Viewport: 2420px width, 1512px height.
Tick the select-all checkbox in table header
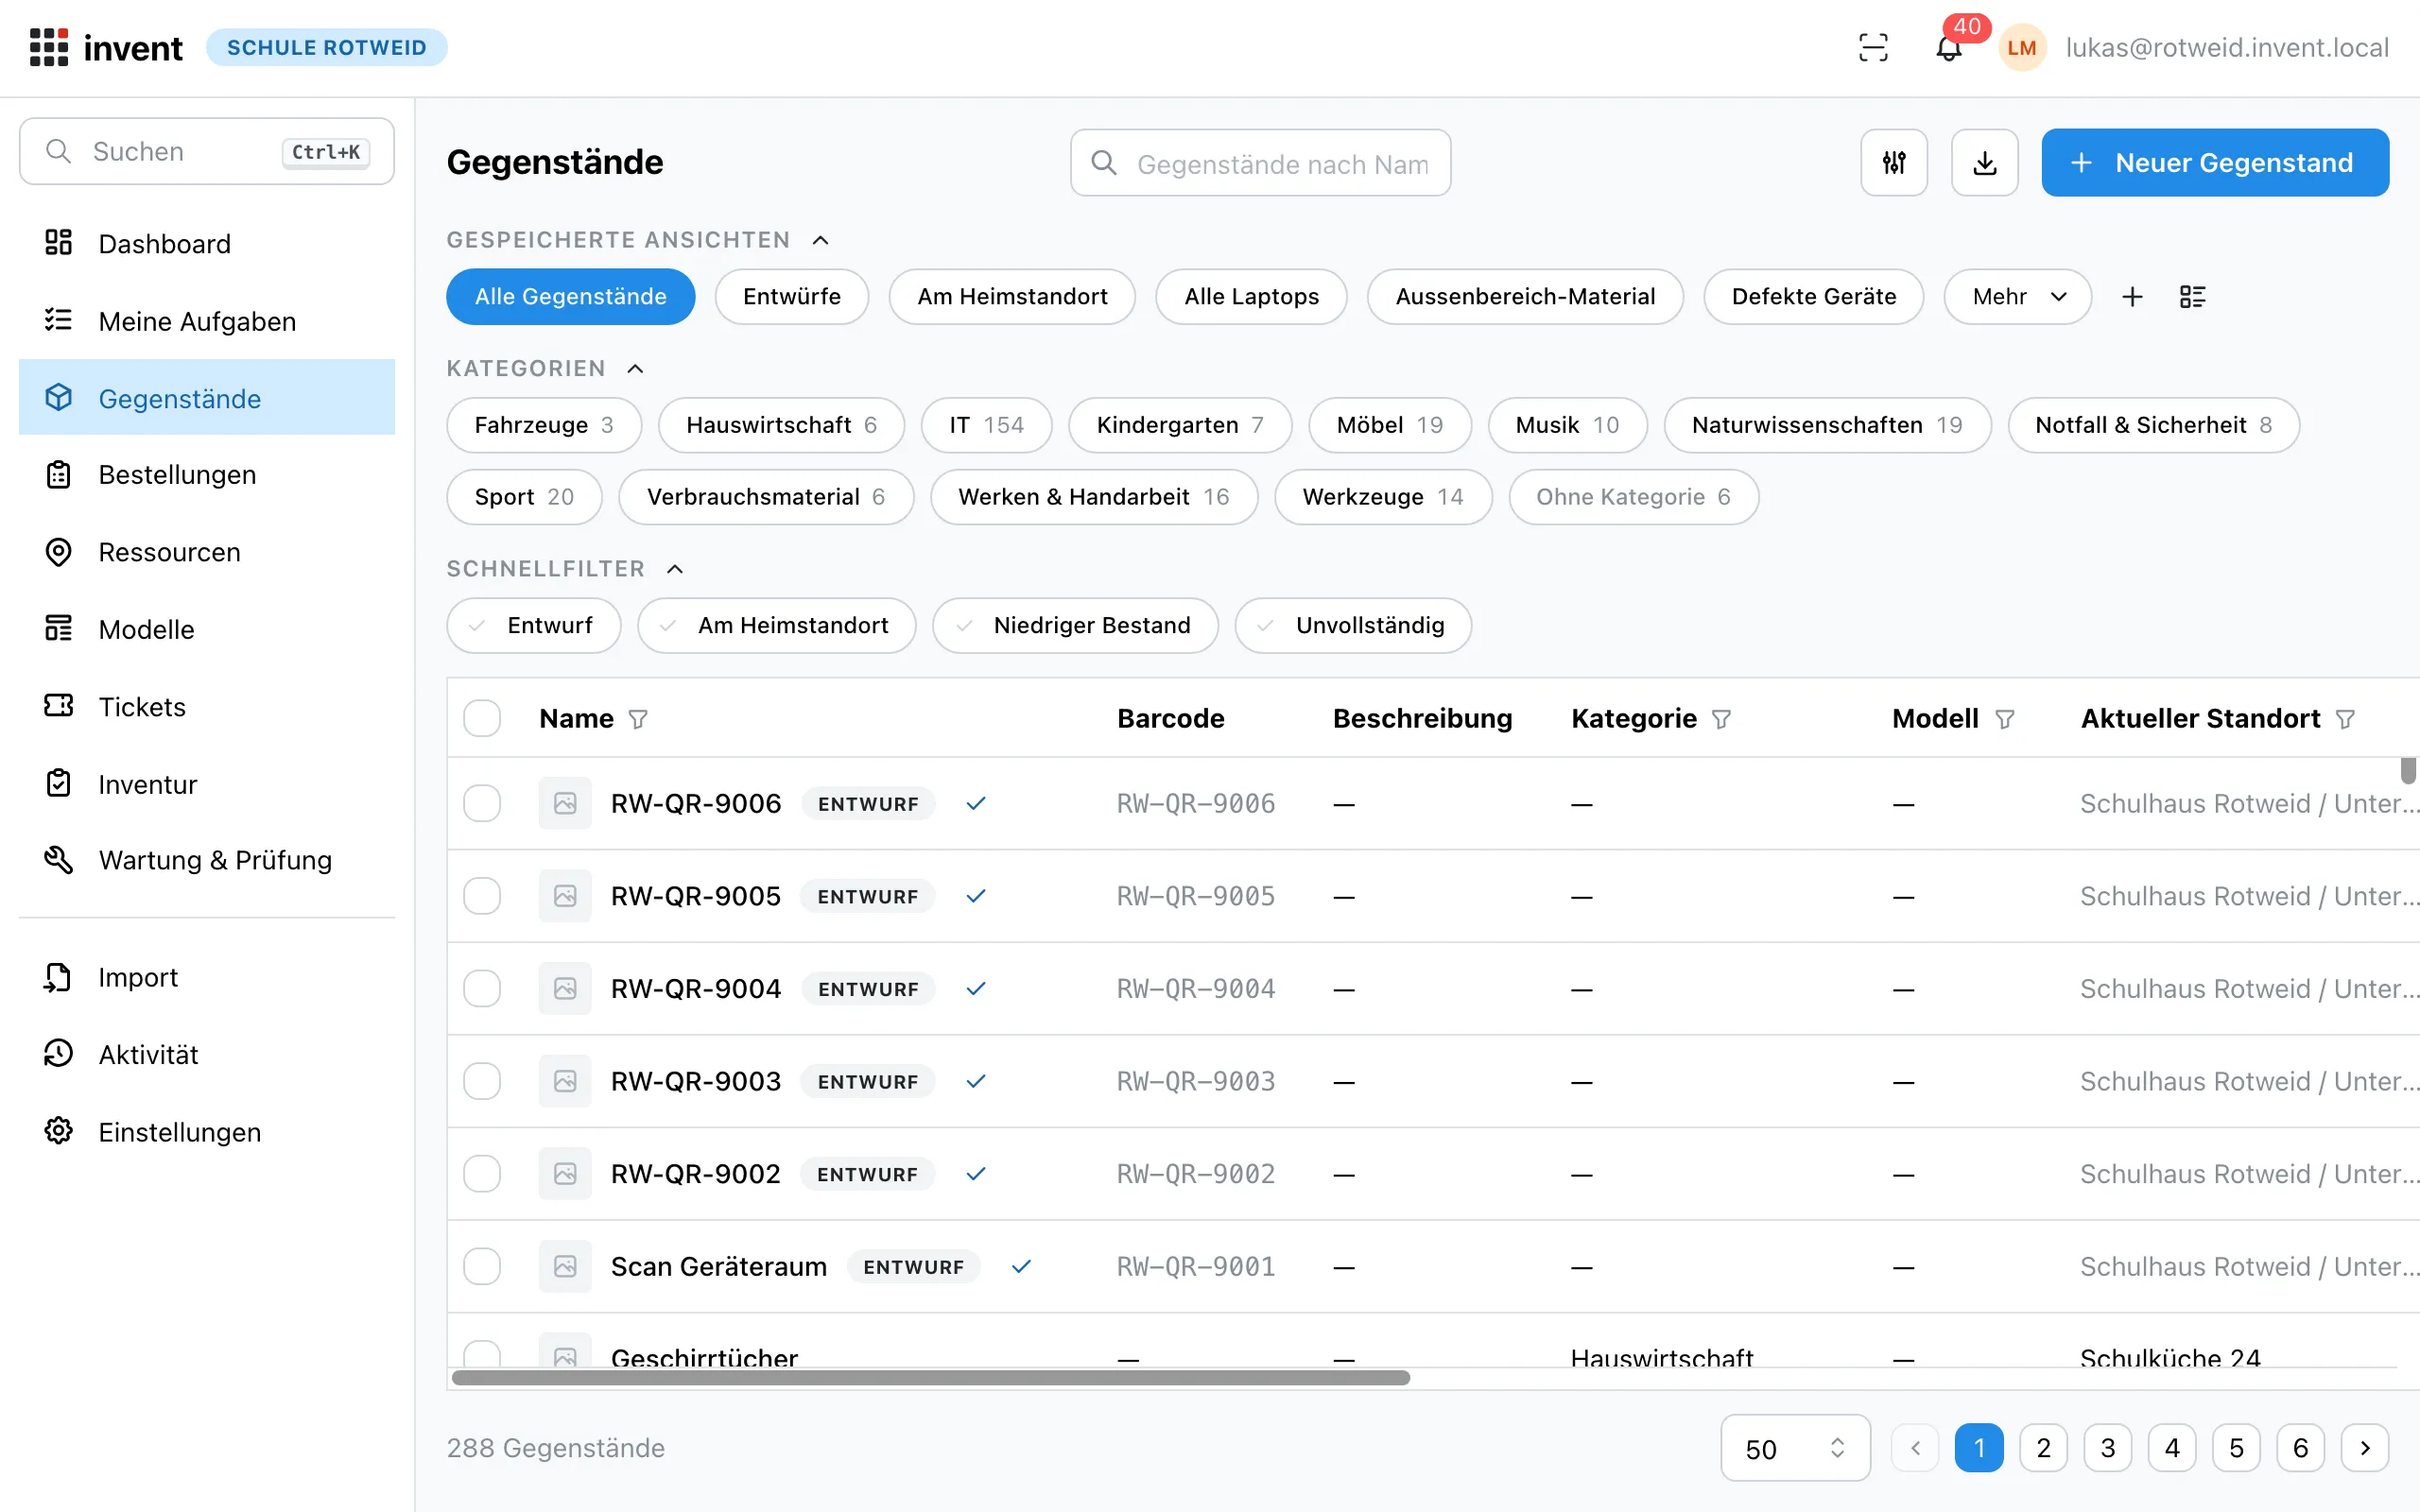pos(482,718)
